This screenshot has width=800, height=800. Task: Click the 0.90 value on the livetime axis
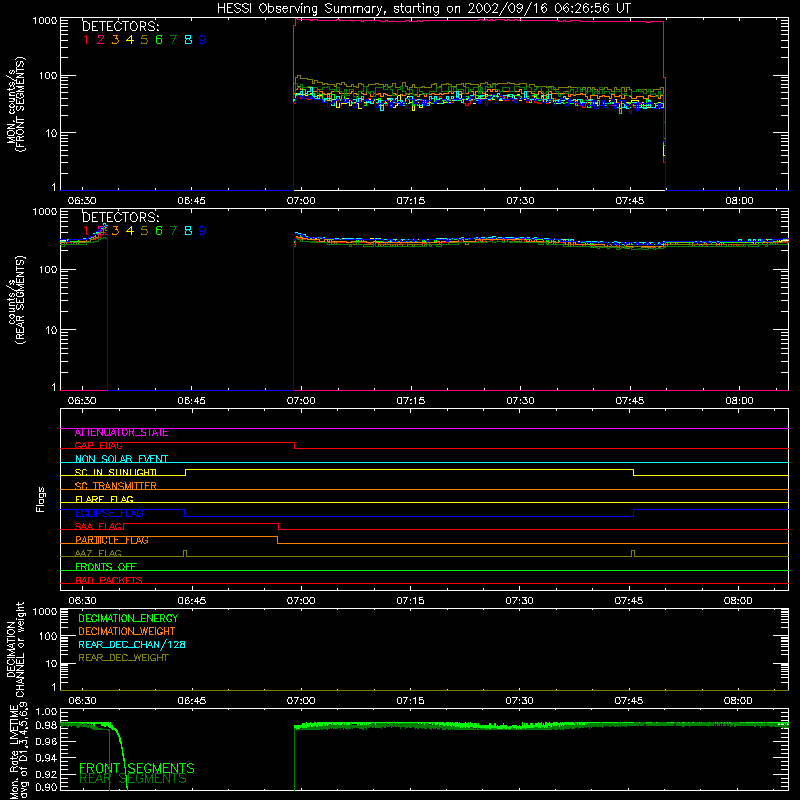coord(46,787)
